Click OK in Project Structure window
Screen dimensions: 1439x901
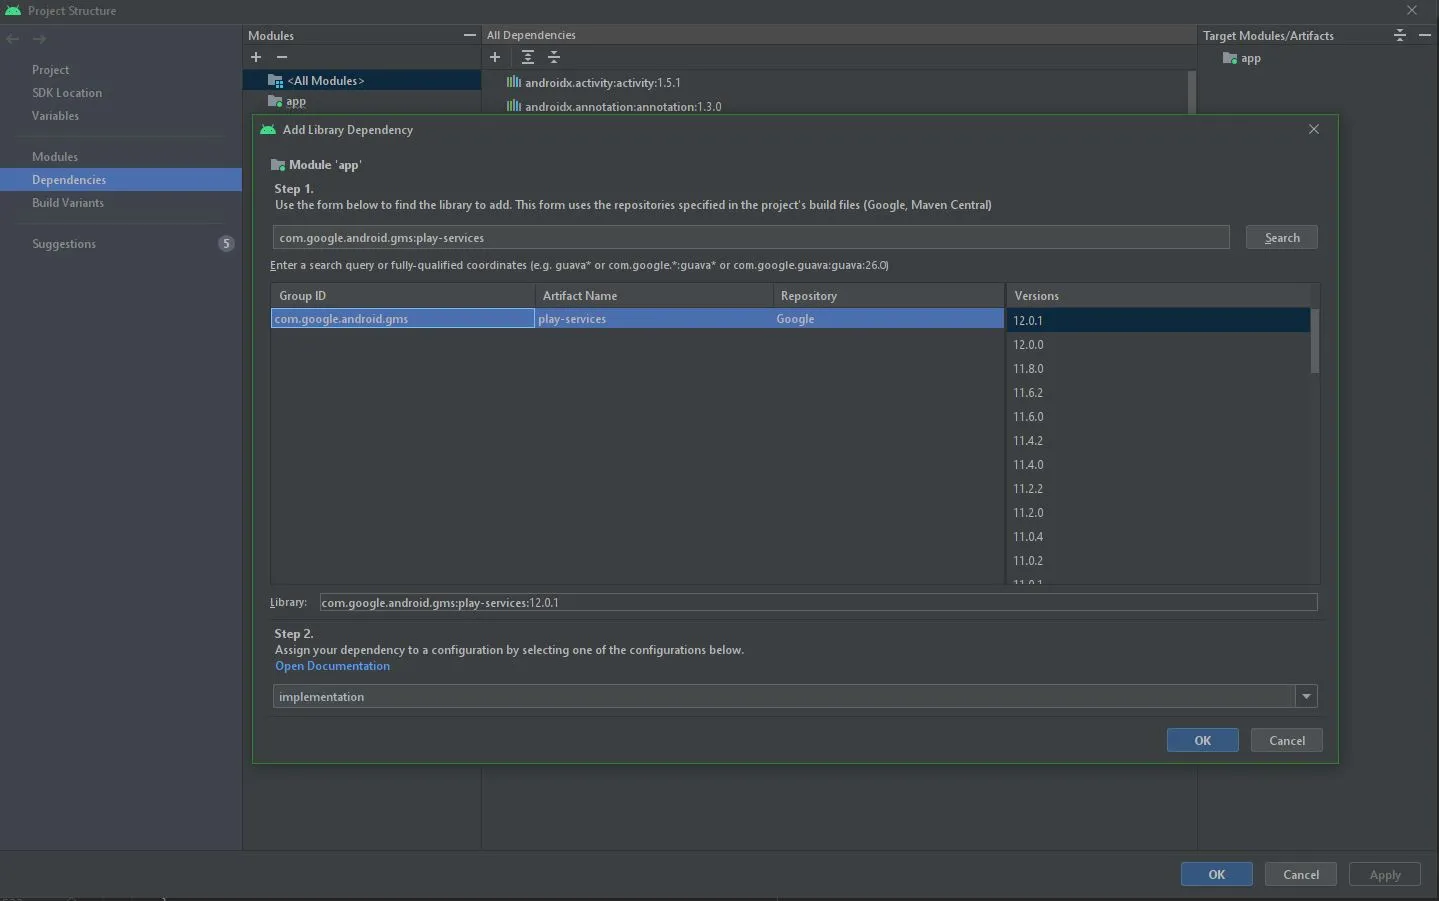click(x=1217, y=875)
